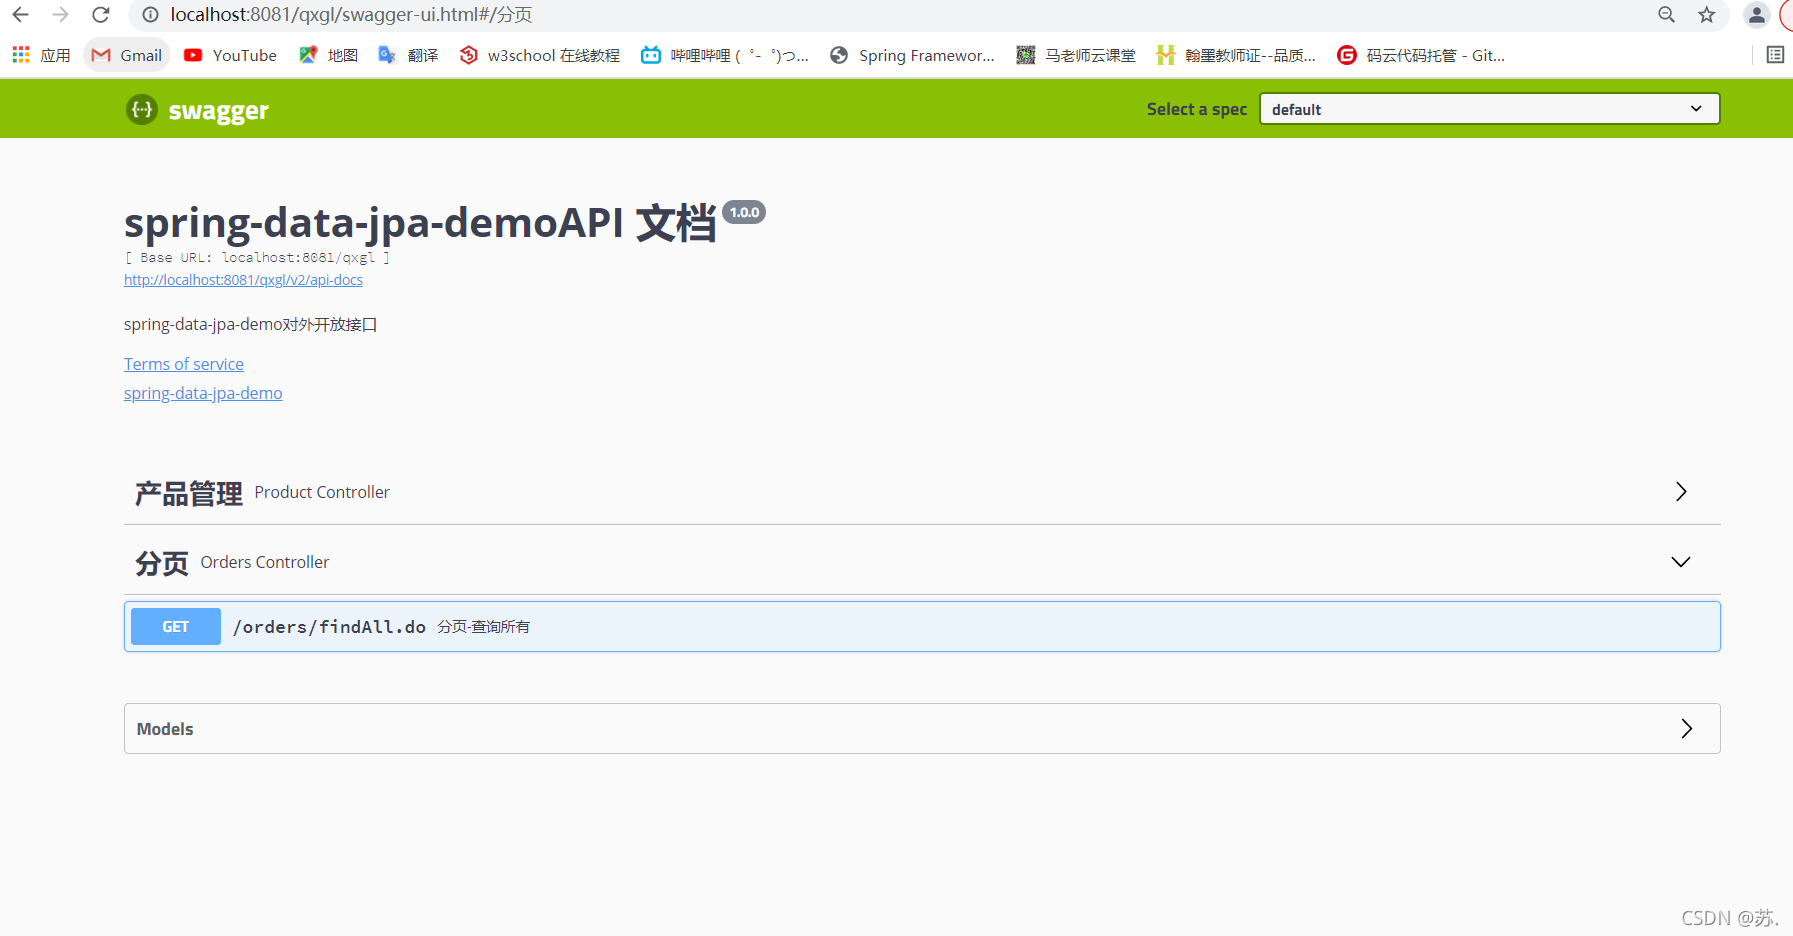The width and height of the screenshot is (1793, 936).
Task: Open the 翻译 translate bookmark
Action: point(409,55)
